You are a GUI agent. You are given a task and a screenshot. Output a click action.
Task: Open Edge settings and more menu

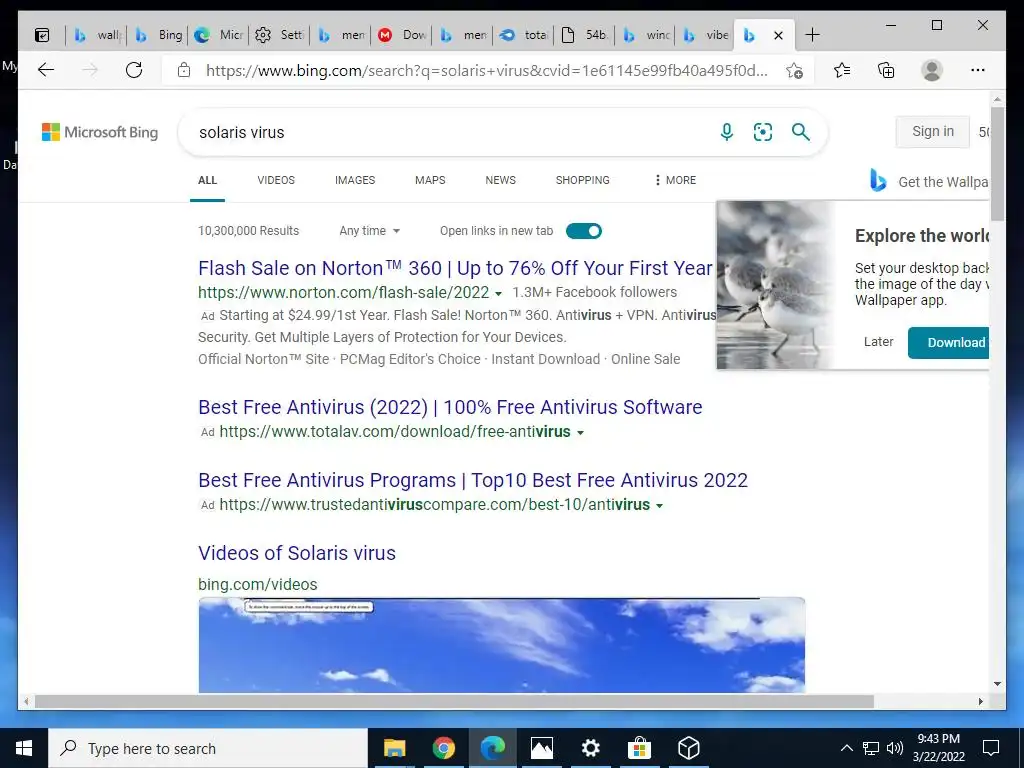[978, 70]
